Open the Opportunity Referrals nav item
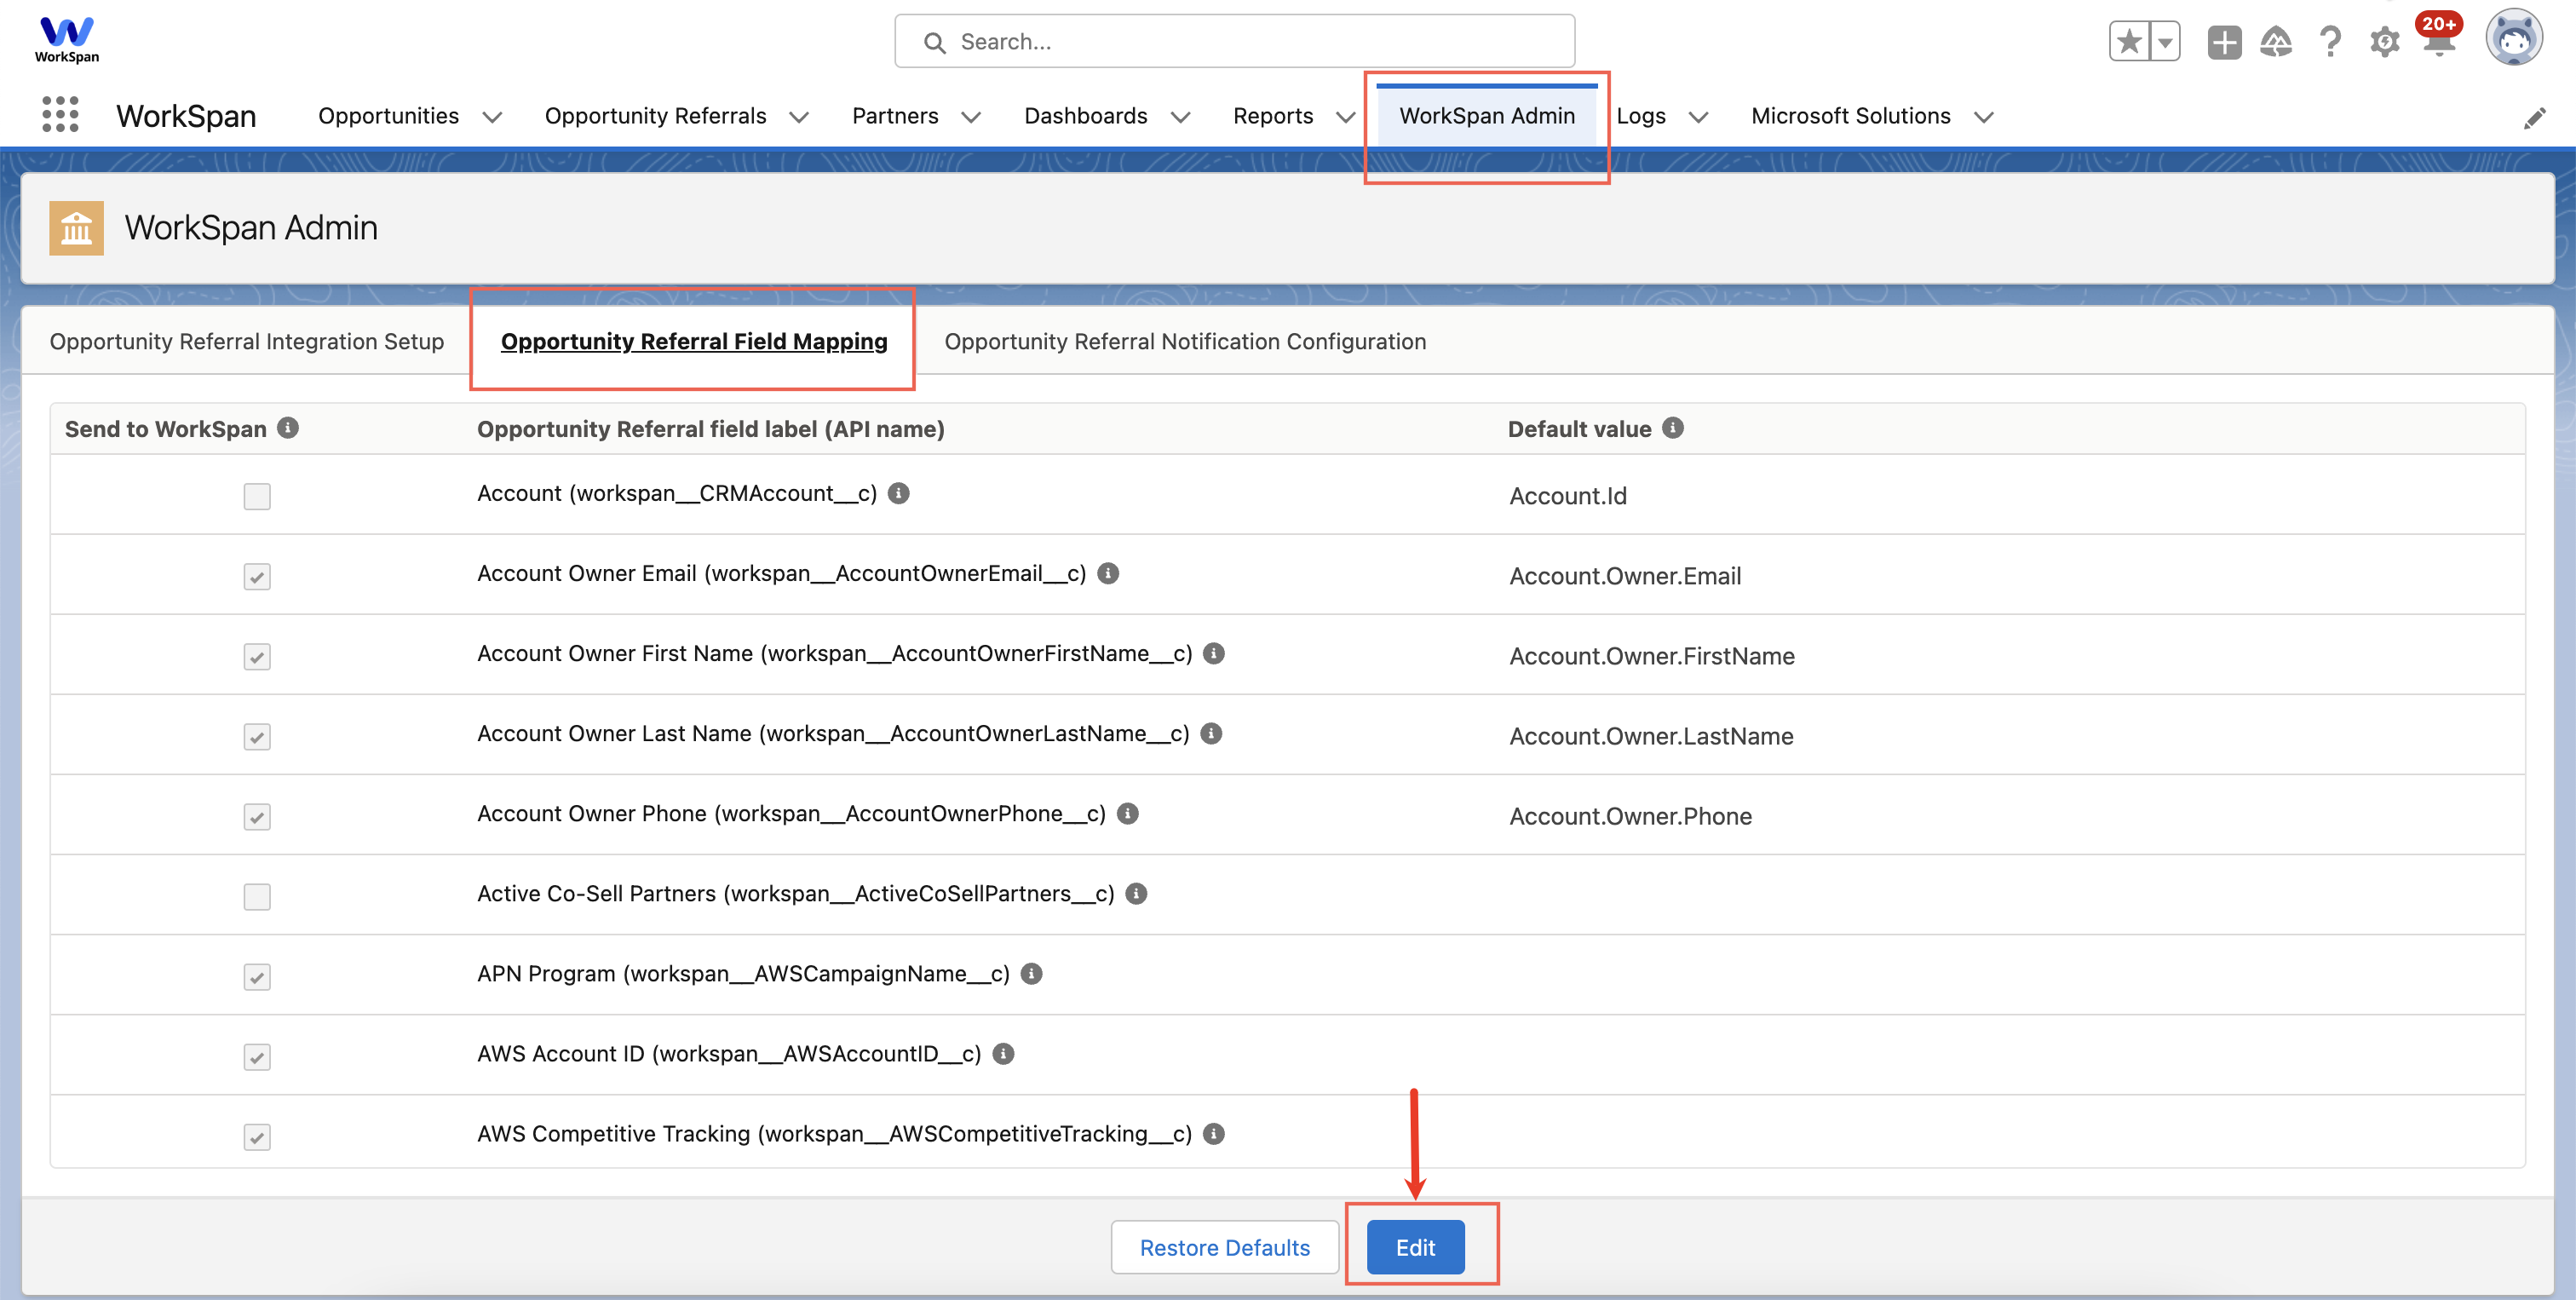The width and height of the screenshot is (2576, 1300). (x=656, y=116)
